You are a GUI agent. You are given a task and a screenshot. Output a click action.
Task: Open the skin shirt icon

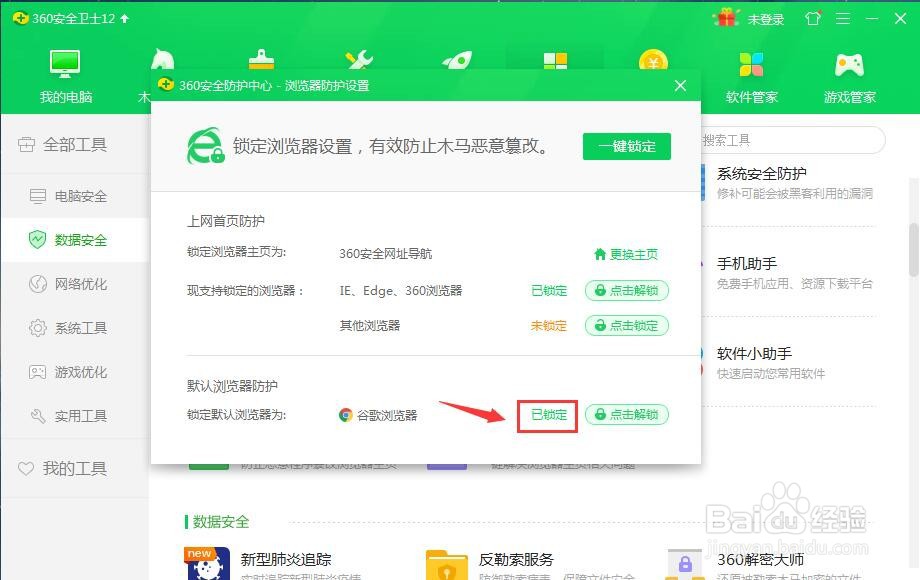[x=813, y=18]
